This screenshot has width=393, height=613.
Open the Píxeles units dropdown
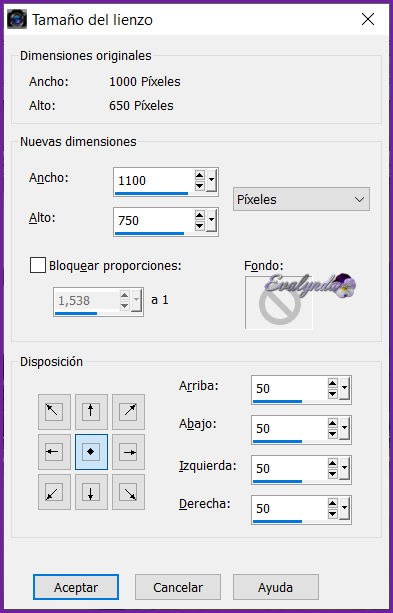coord(301,199)
